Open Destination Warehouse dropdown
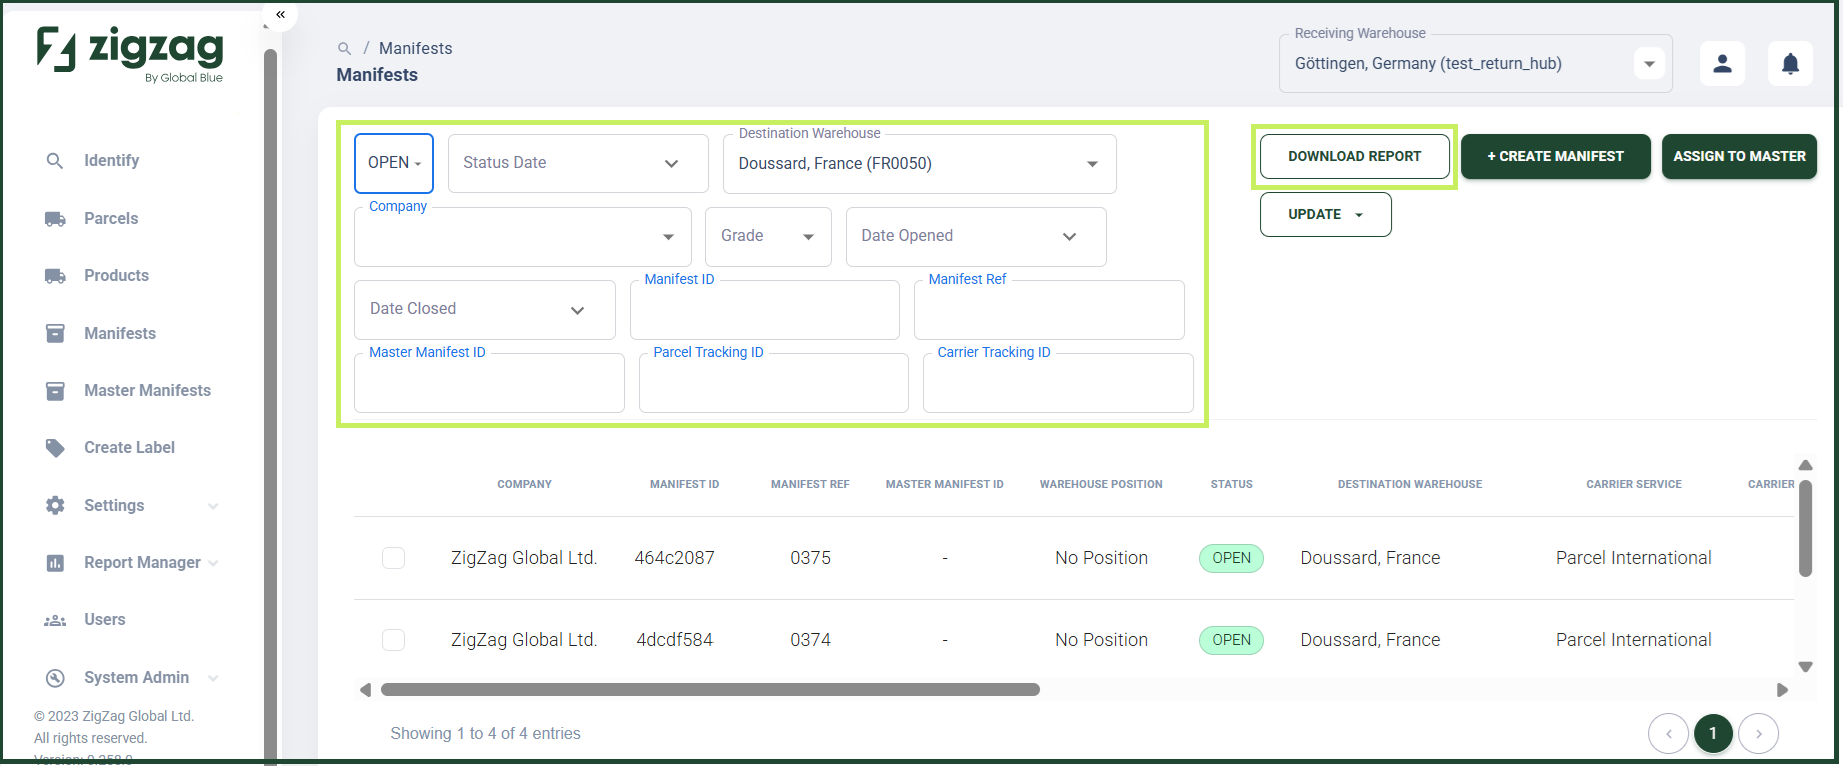The width and height of the screenshot is (1843, 766). tap(919, 164)
